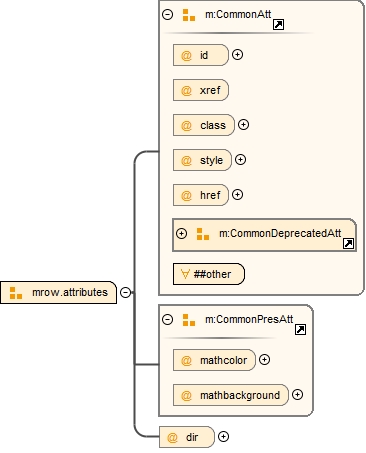Expand the class attribute details

[243, 125]
